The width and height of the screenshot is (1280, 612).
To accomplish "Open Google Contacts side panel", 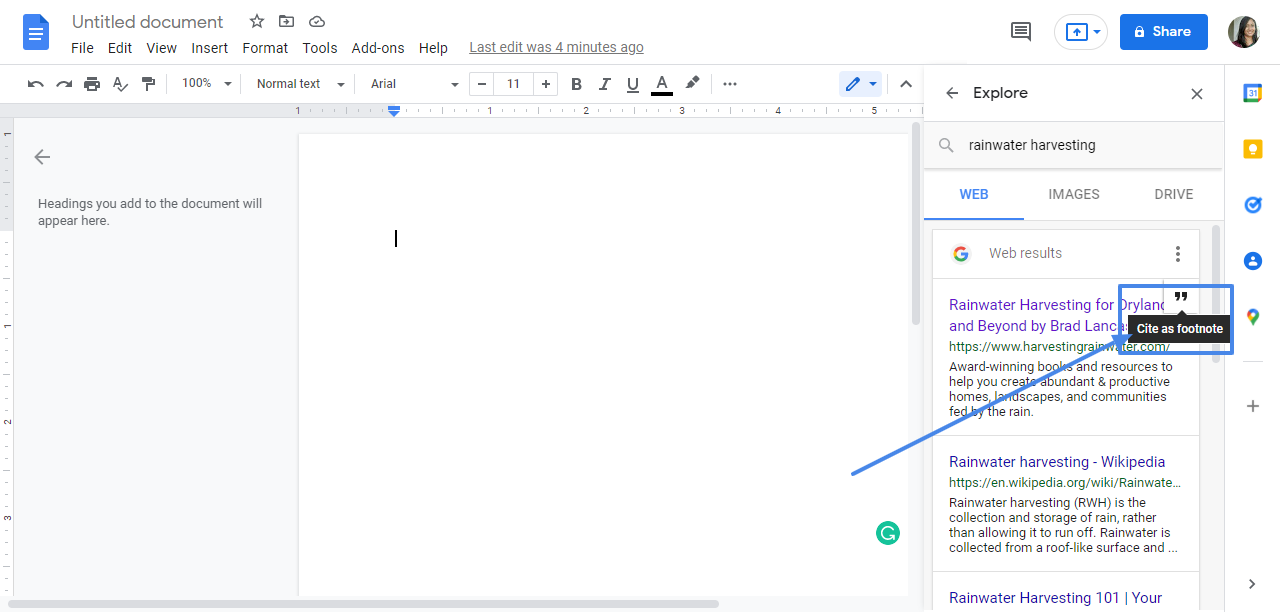I will tap(1252, 261).
